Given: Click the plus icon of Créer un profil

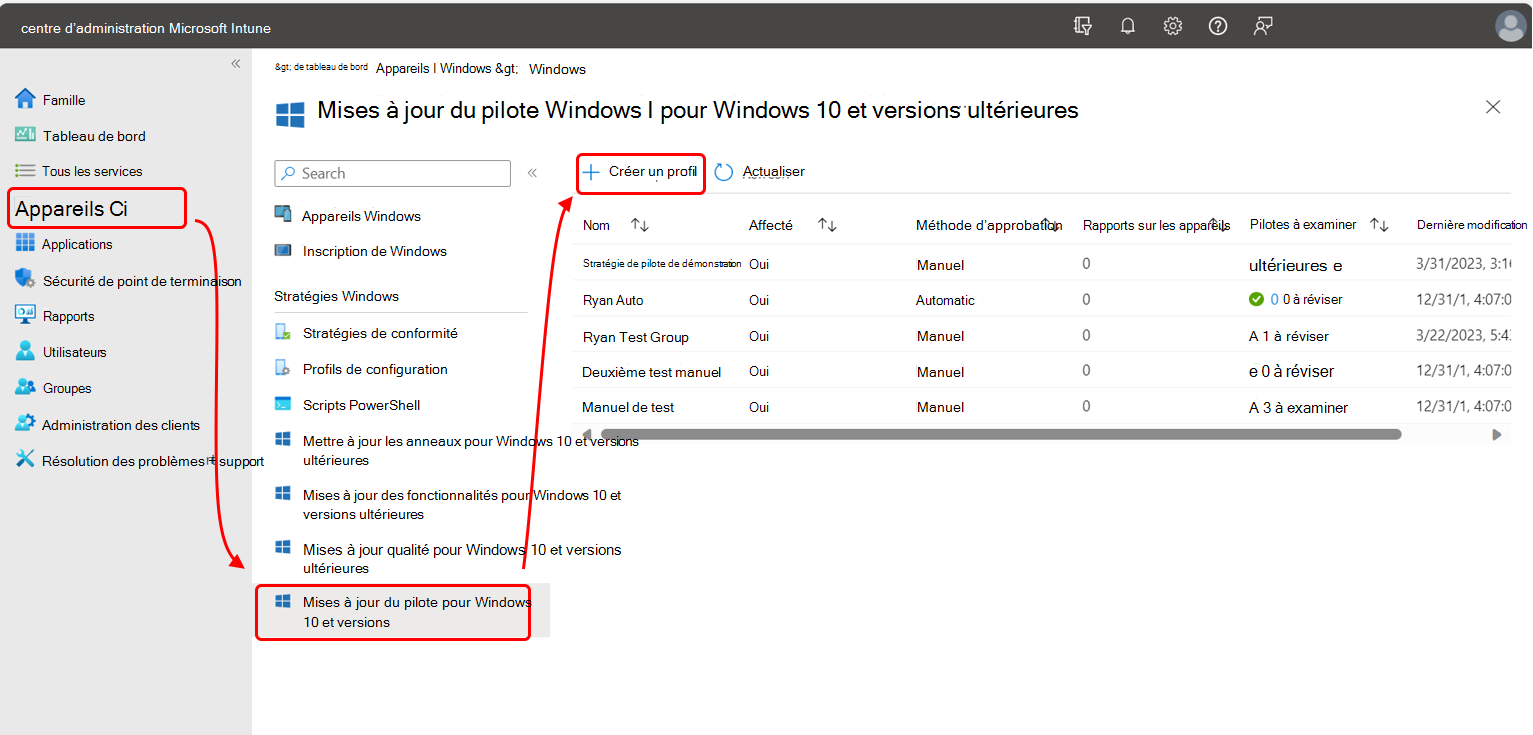Looking at the screenshot, I should [591, 172].
